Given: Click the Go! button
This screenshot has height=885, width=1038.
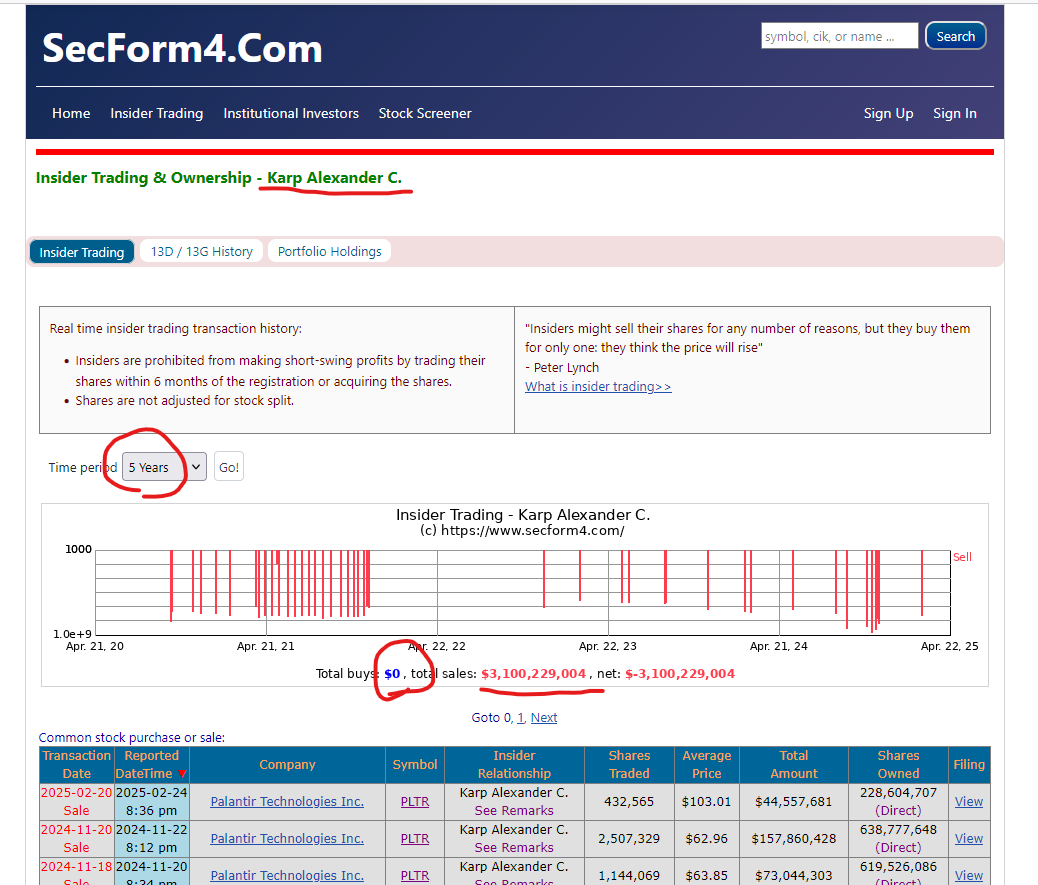Looking at the screenshot, I should tap(229, 467).
